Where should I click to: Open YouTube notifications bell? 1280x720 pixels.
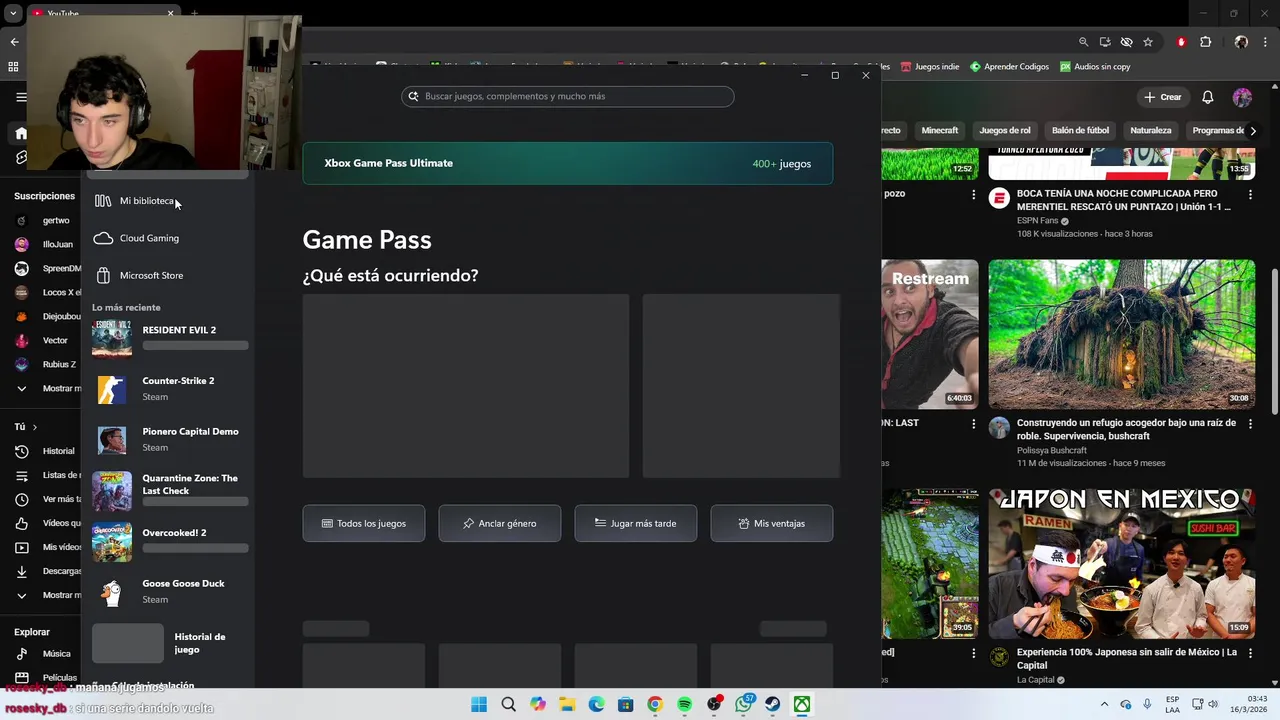pyautogui.click(x=1208, y=97)
